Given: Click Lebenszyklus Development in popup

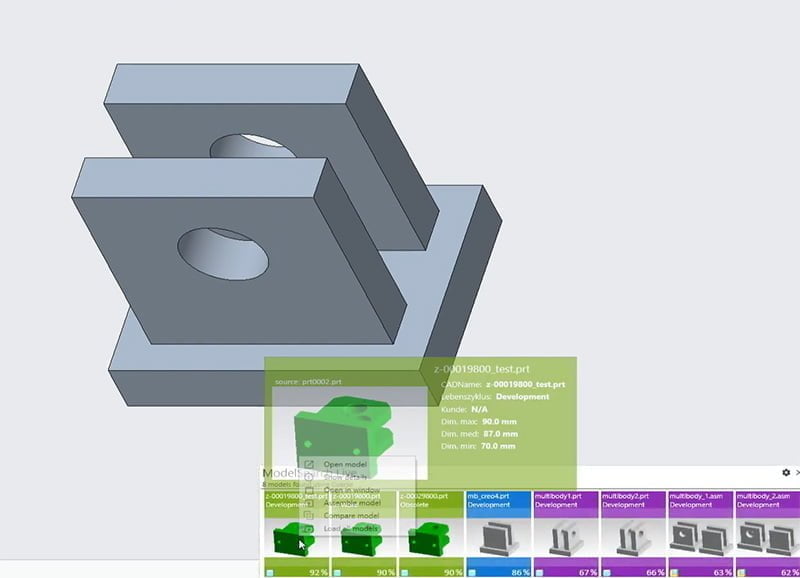Looking at the screenshot, I should [x=495, y=396].
